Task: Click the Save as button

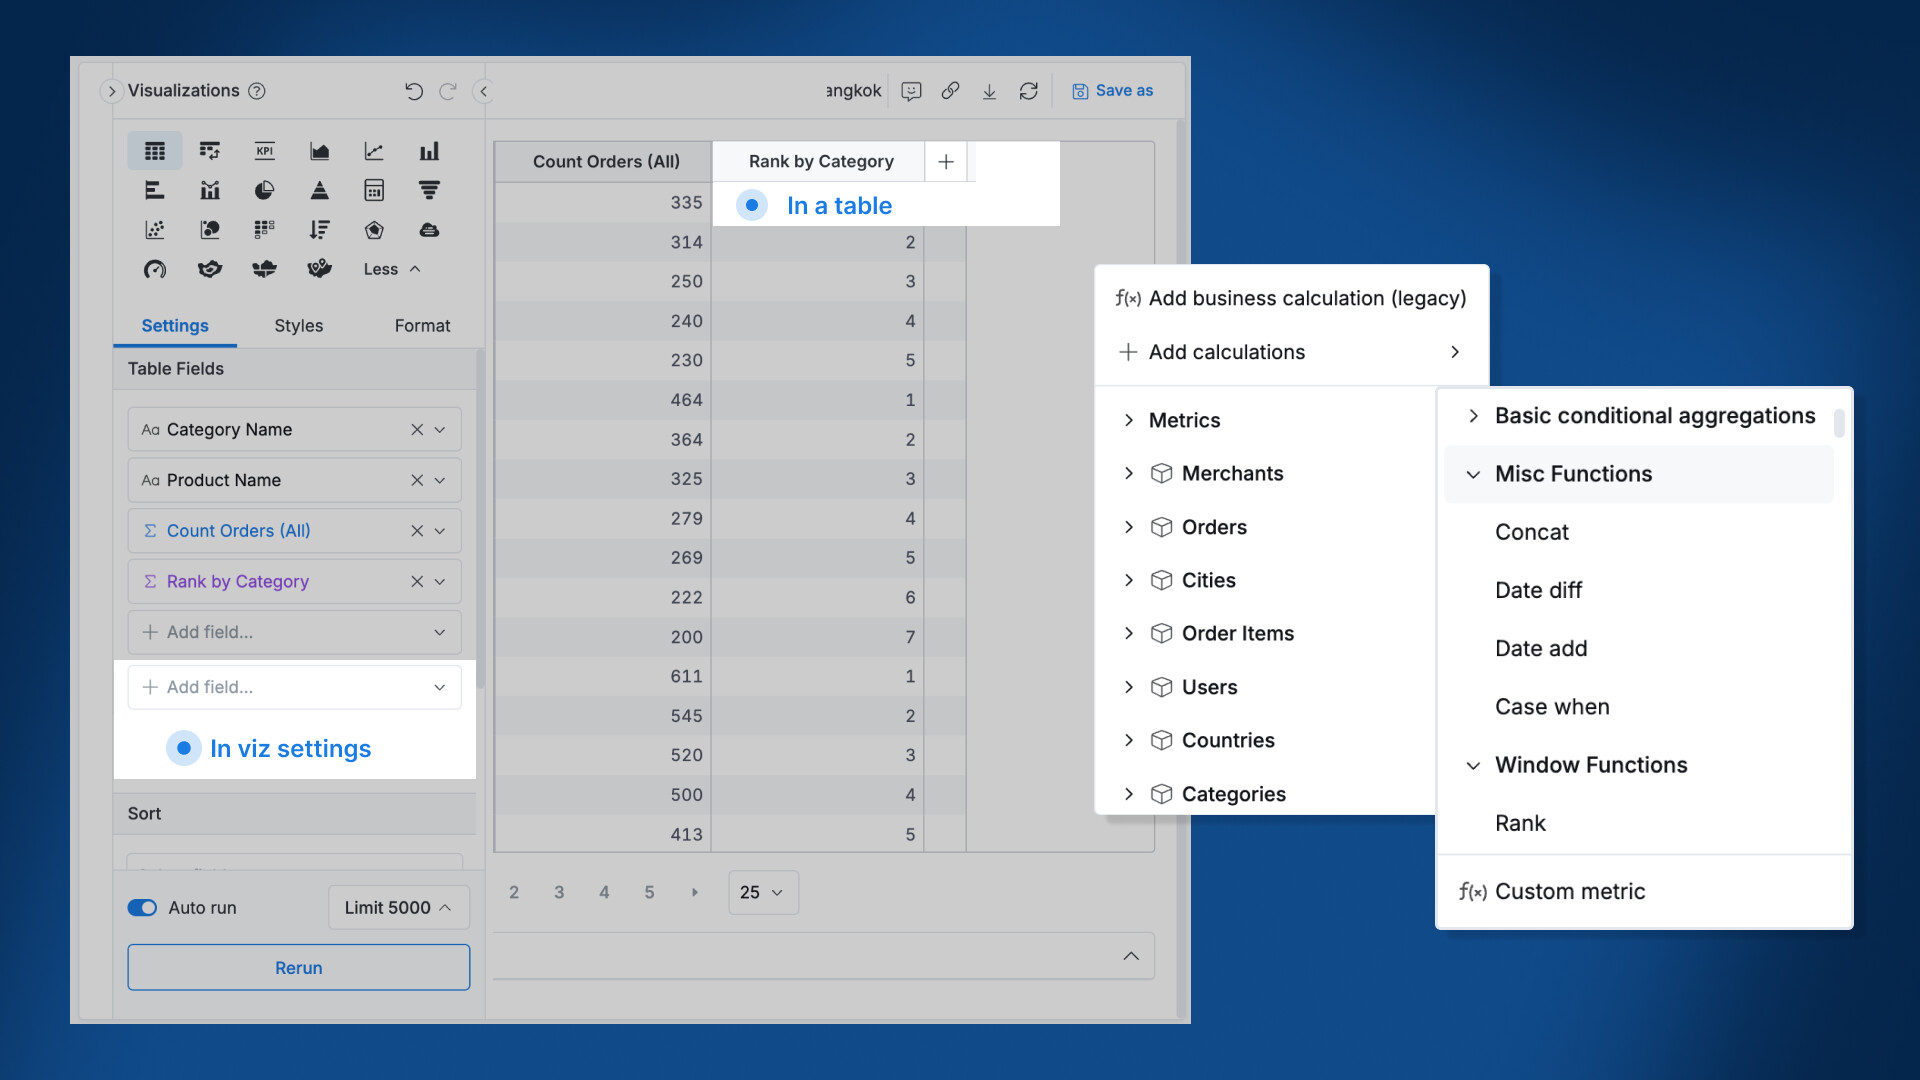Action: pos(1113,91)
